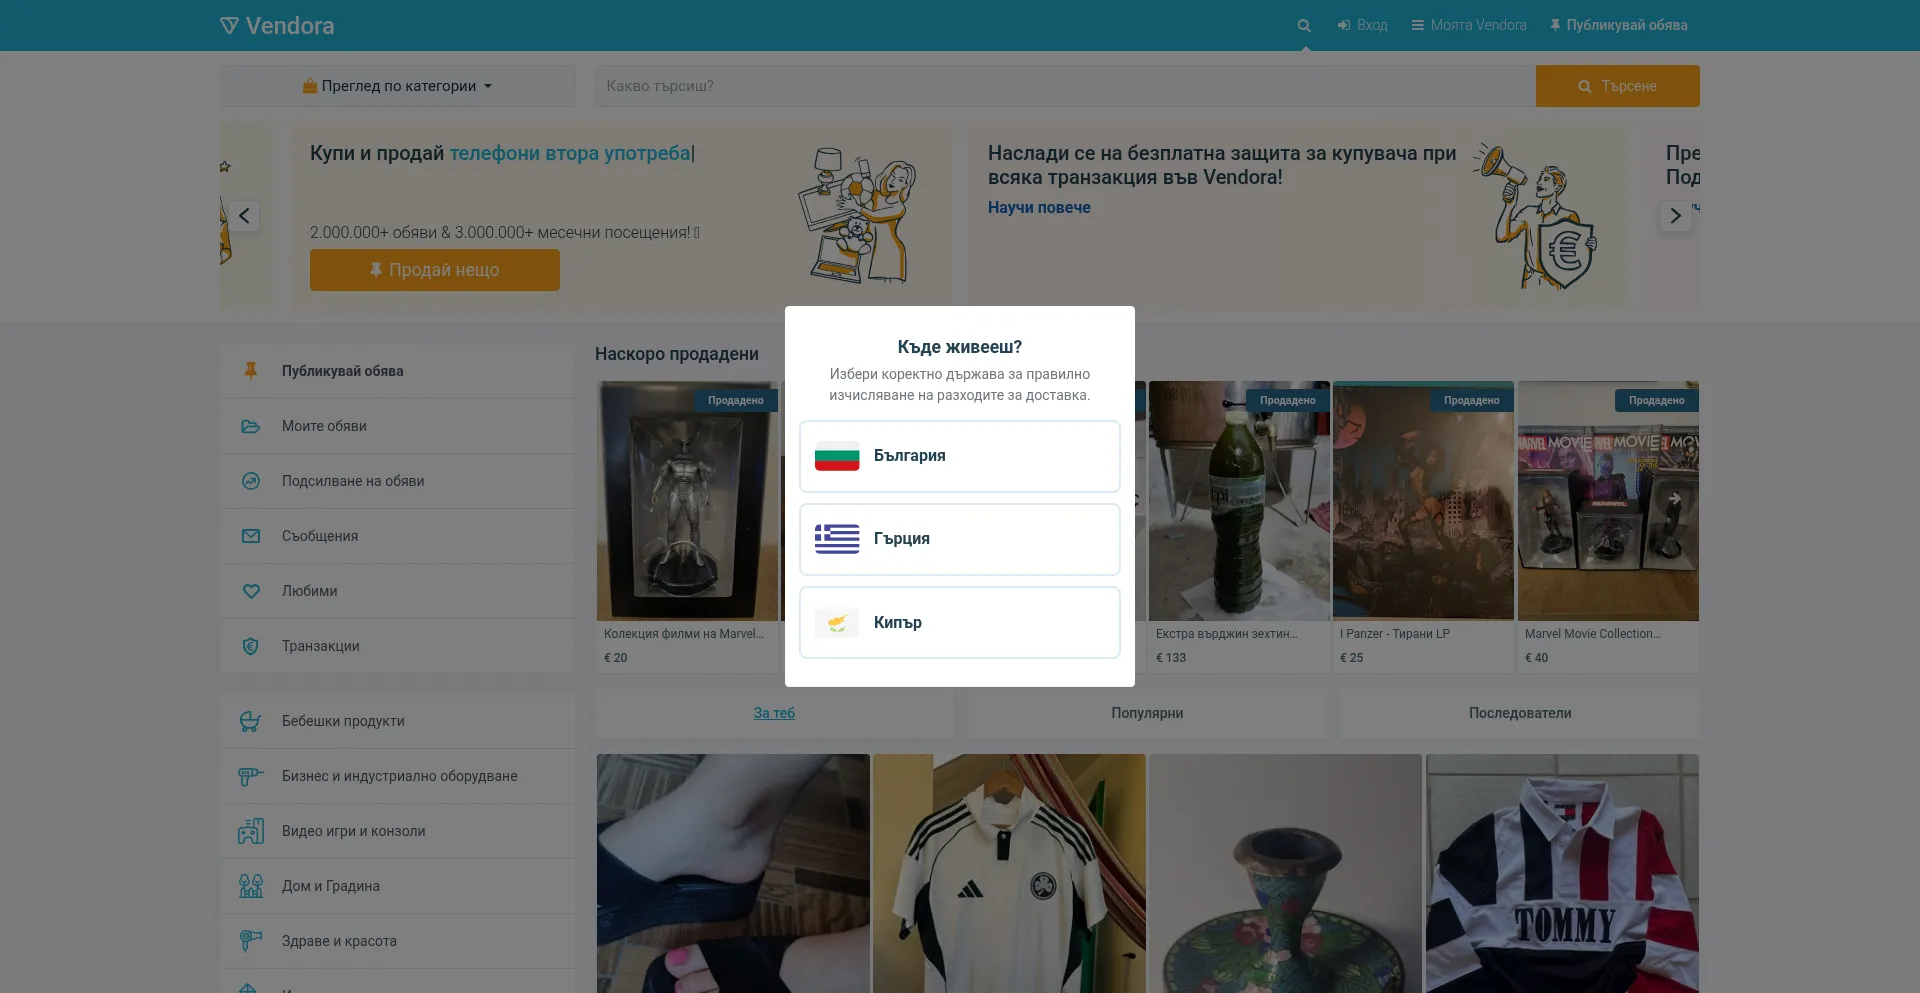Viewport: 1920px width, 993px height.
Task: Click the boost icon for Подсилване на обяви
Action: click(251, 481)
